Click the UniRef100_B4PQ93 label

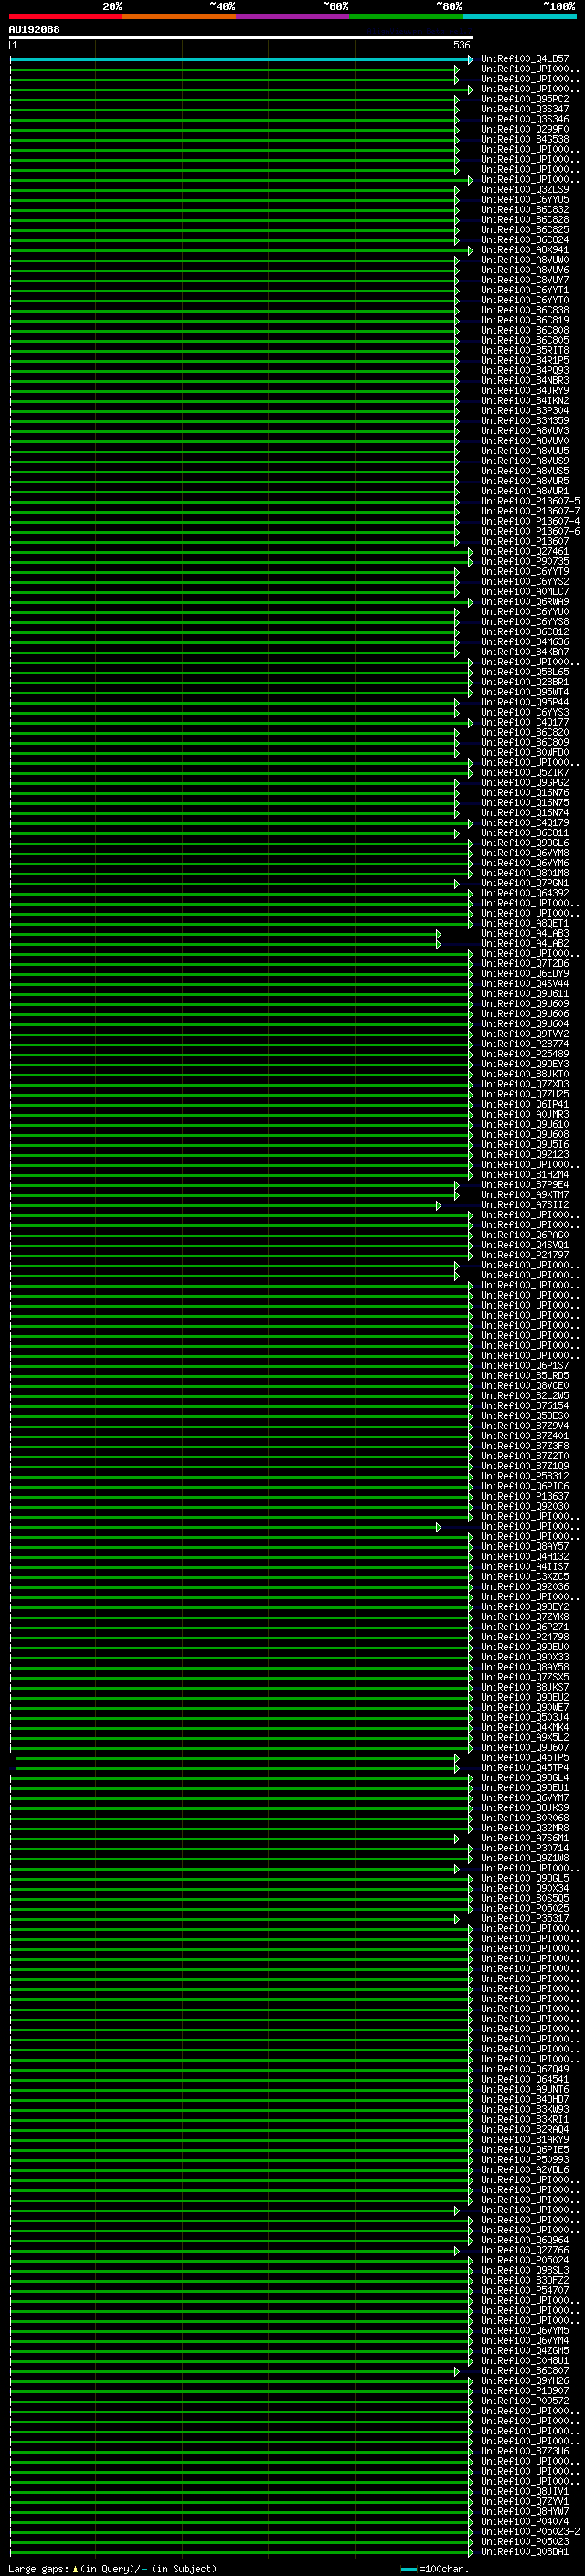point(524,371)
